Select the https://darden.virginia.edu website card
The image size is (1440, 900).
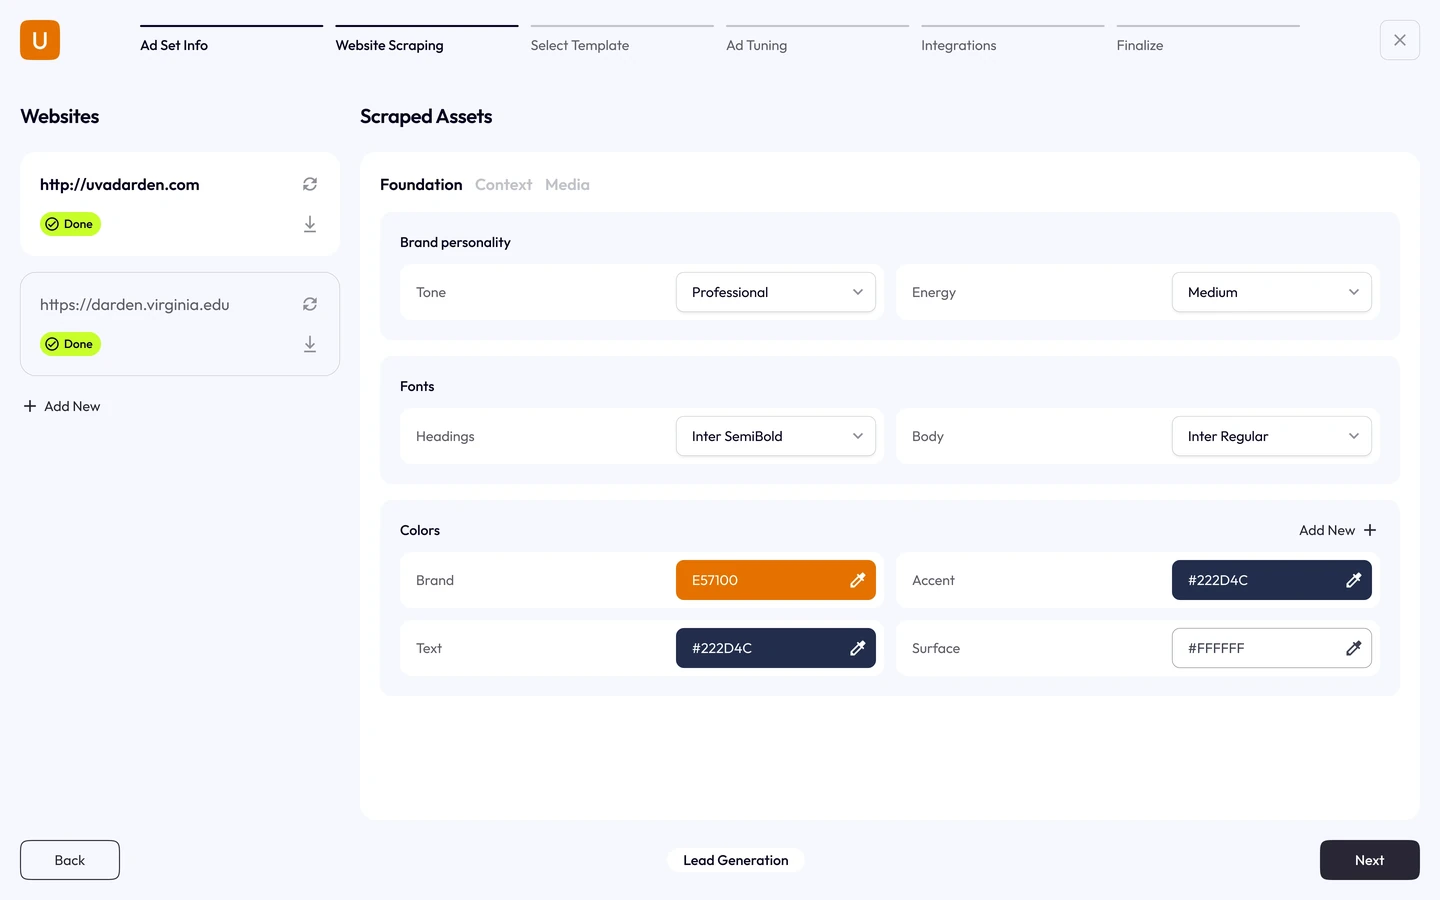click(180, 324)
